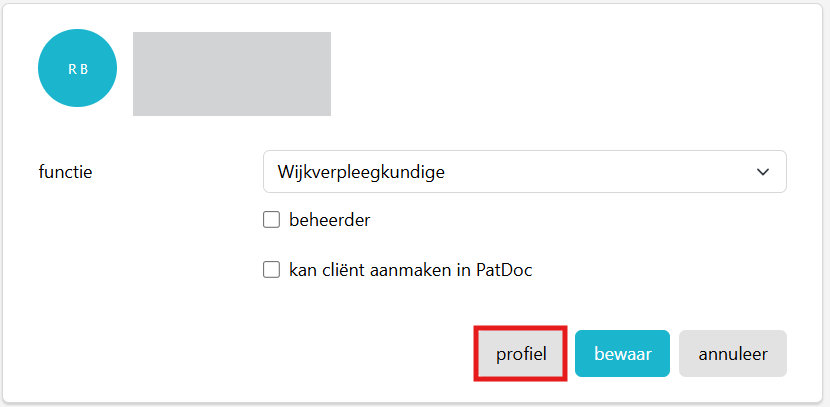Click the grey redacted name block
The width and height of the screenshot is (830, 407).
pyautogui.click(x=232, y=74)
